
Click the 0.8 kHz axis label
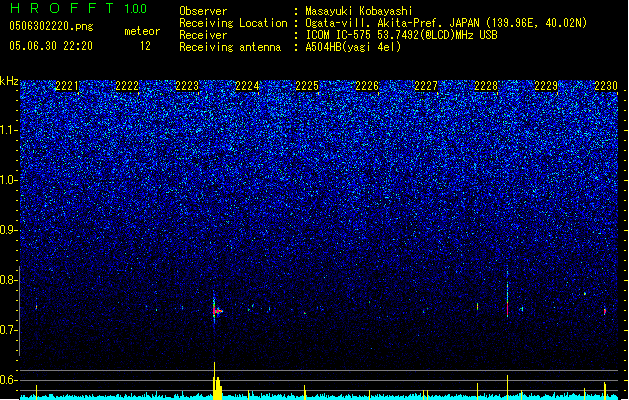point(8,280)
